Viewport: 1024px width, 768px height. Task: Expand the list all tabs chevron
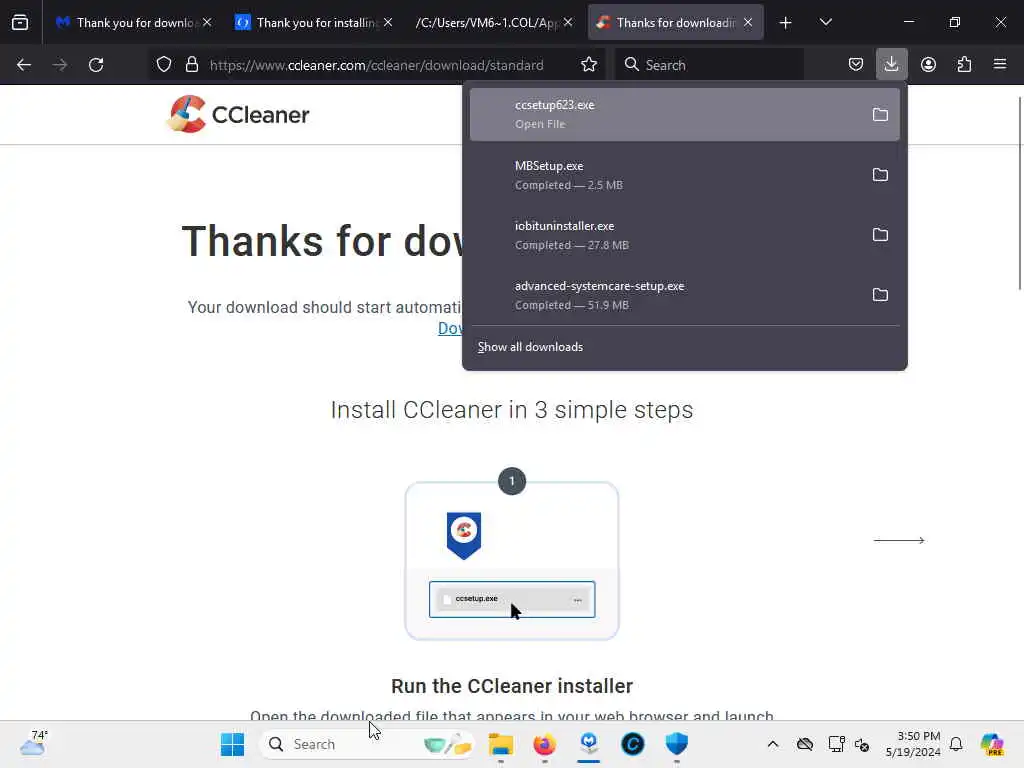coord(825,23)
